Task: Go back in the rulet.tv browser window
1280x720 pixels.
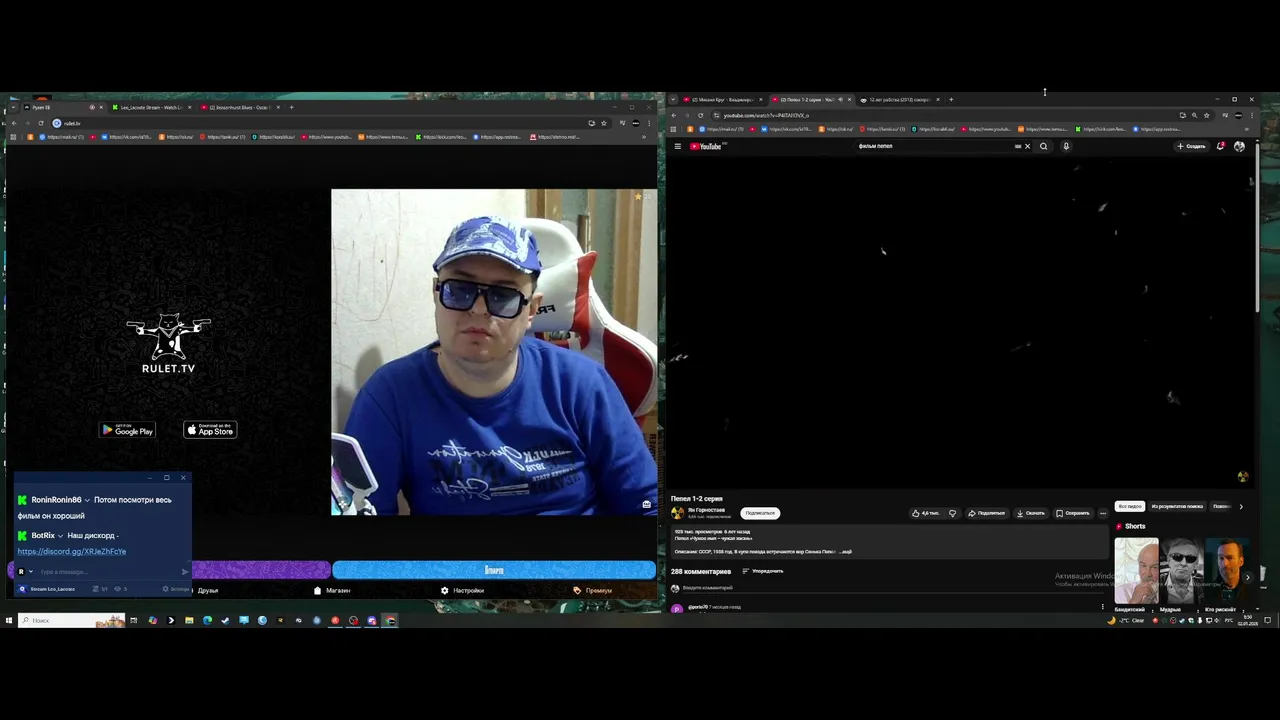Action: (13, 123)
